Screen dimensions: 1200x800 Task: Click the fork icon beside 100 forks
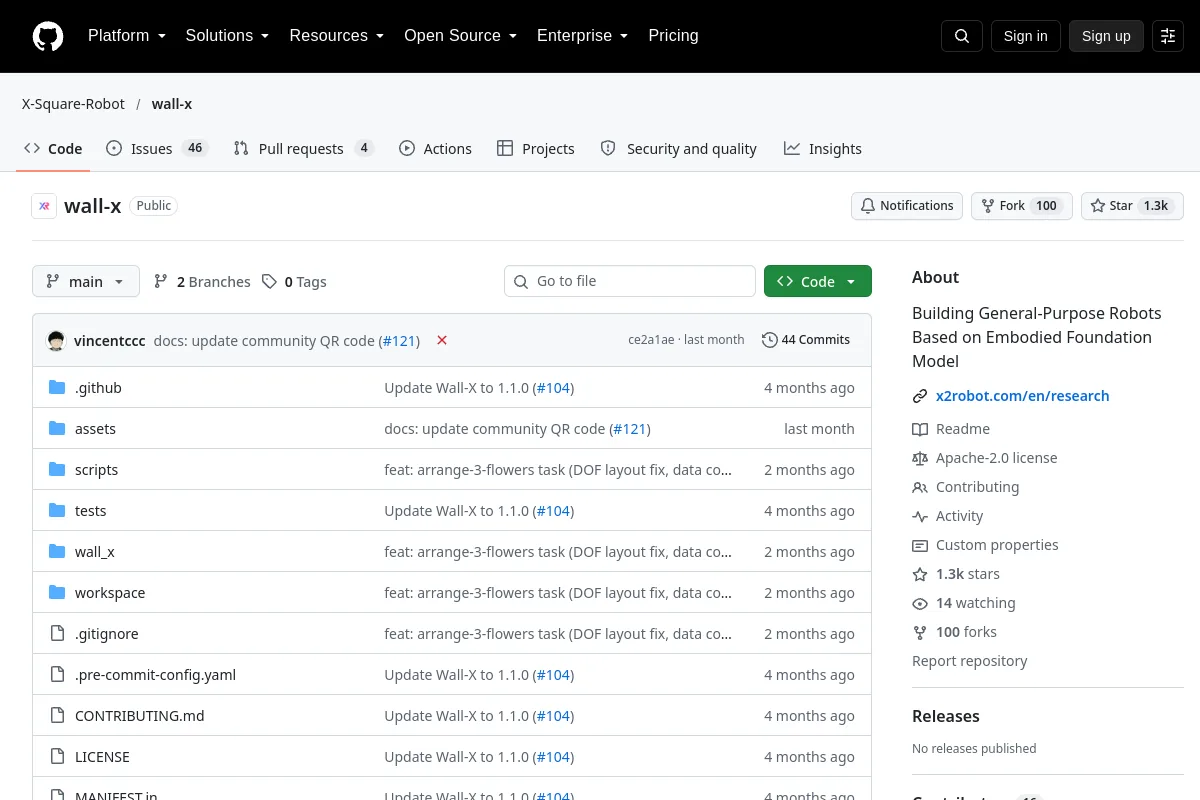[x=920, y=632]
